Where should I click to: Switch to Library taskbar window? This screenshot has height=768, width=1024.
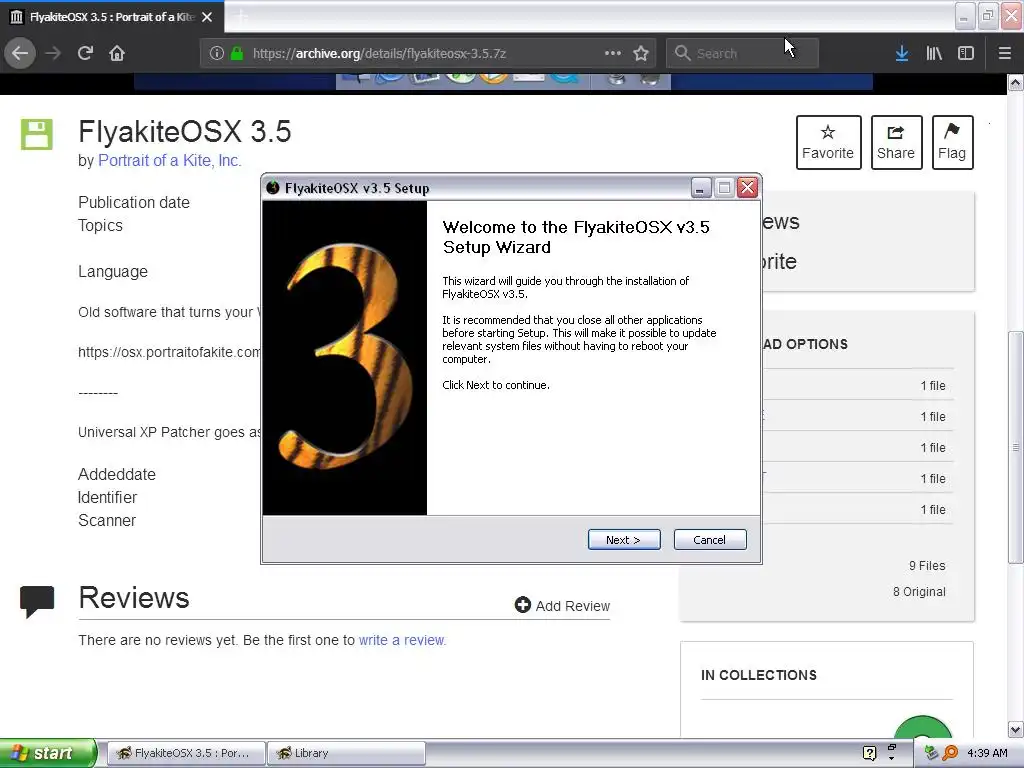[346, 753]
